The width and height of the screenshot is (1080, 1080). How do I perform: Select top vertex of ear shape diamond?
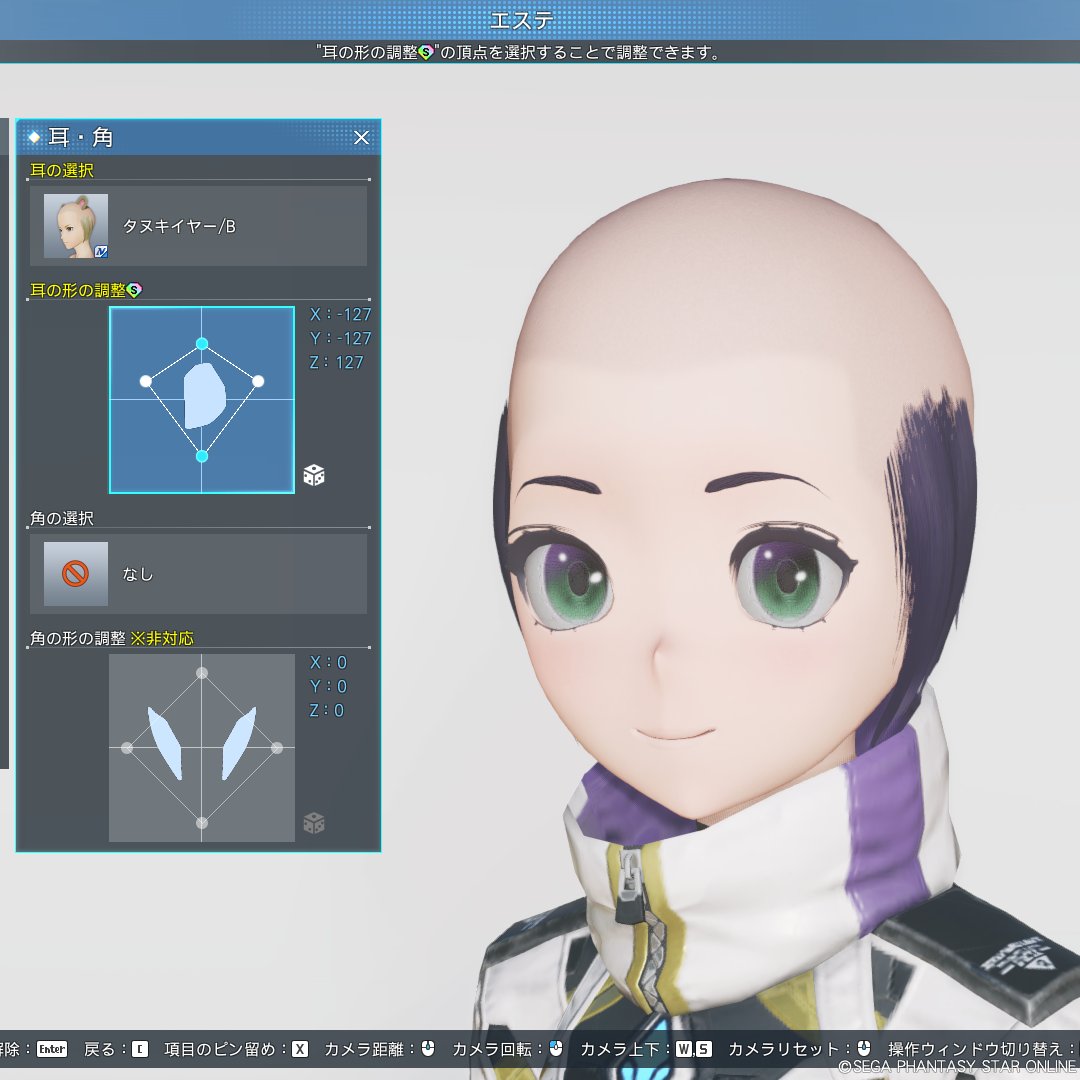(202, 344)
